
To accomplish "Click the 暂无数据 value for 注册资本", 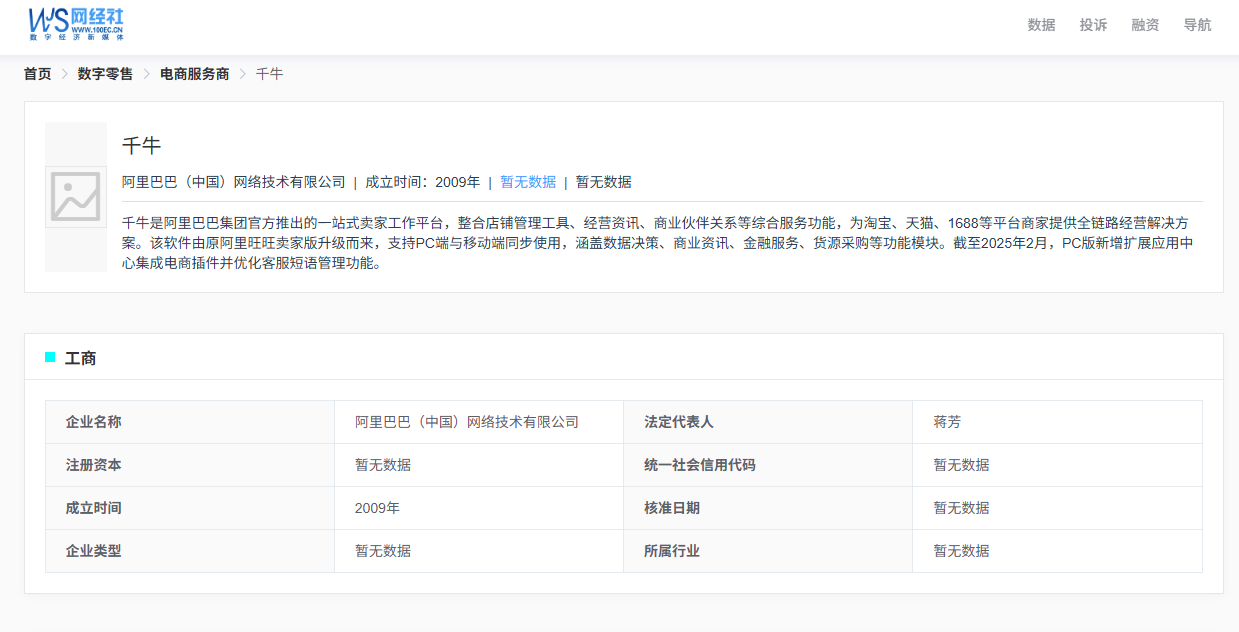I will (383, 465).
